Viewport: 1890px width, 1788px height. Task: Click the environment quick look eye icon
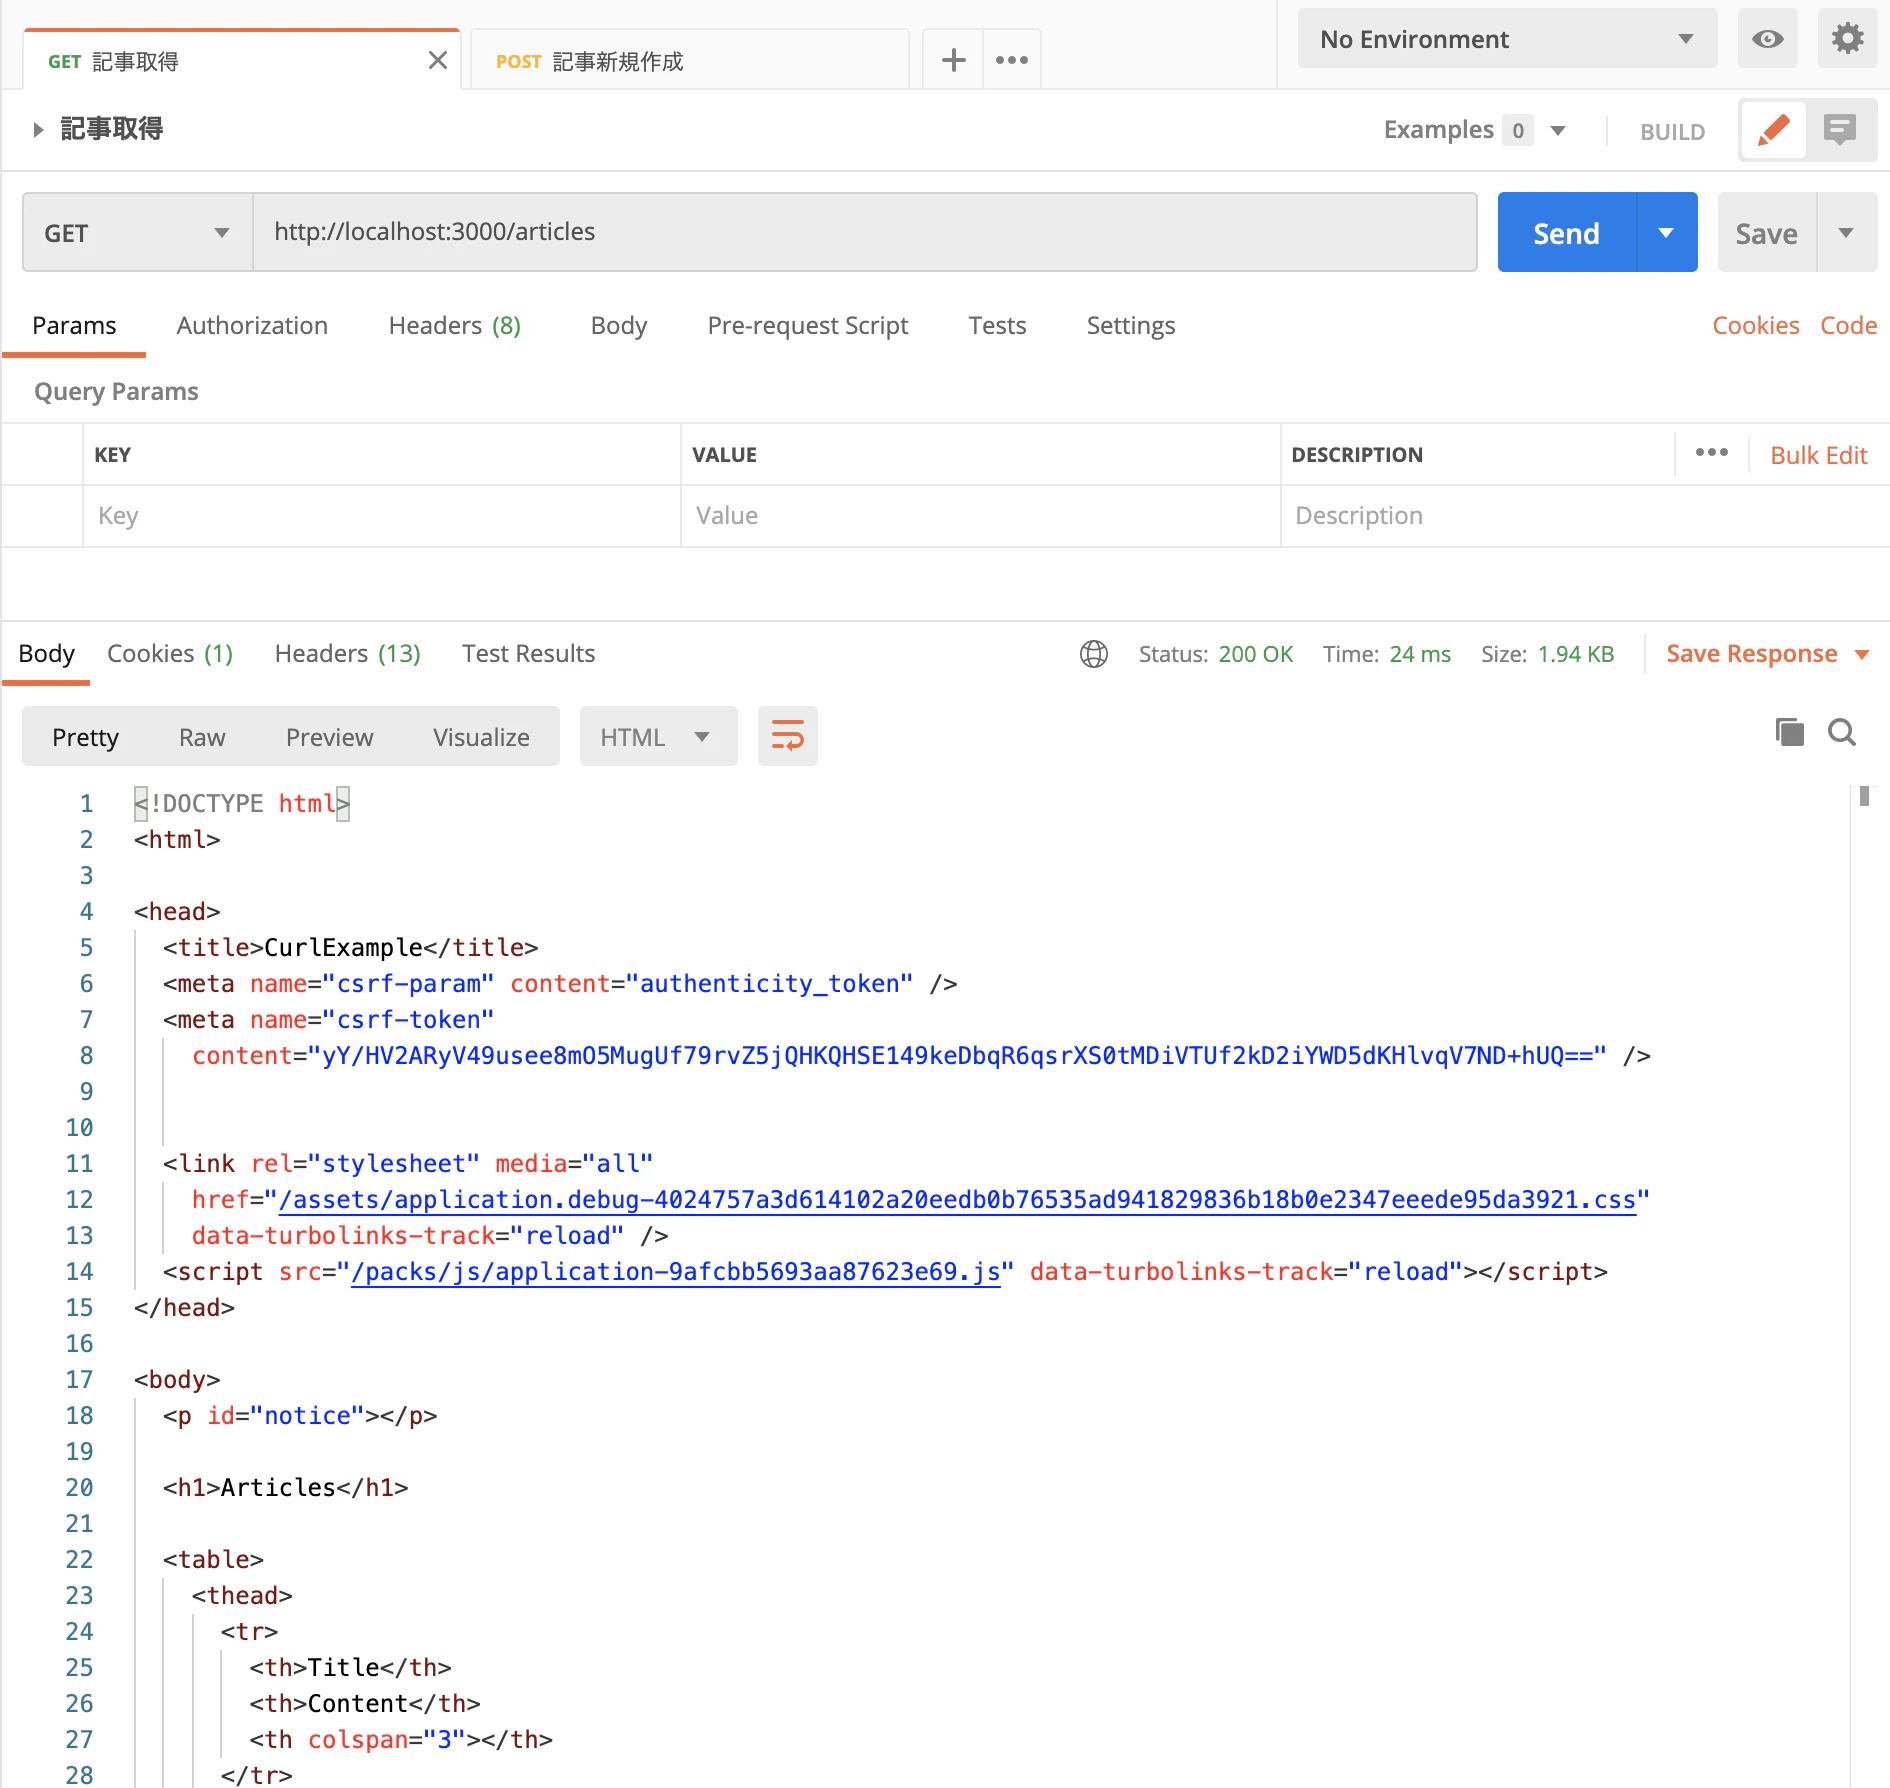pyautogui.click(x=1767, y=39)
